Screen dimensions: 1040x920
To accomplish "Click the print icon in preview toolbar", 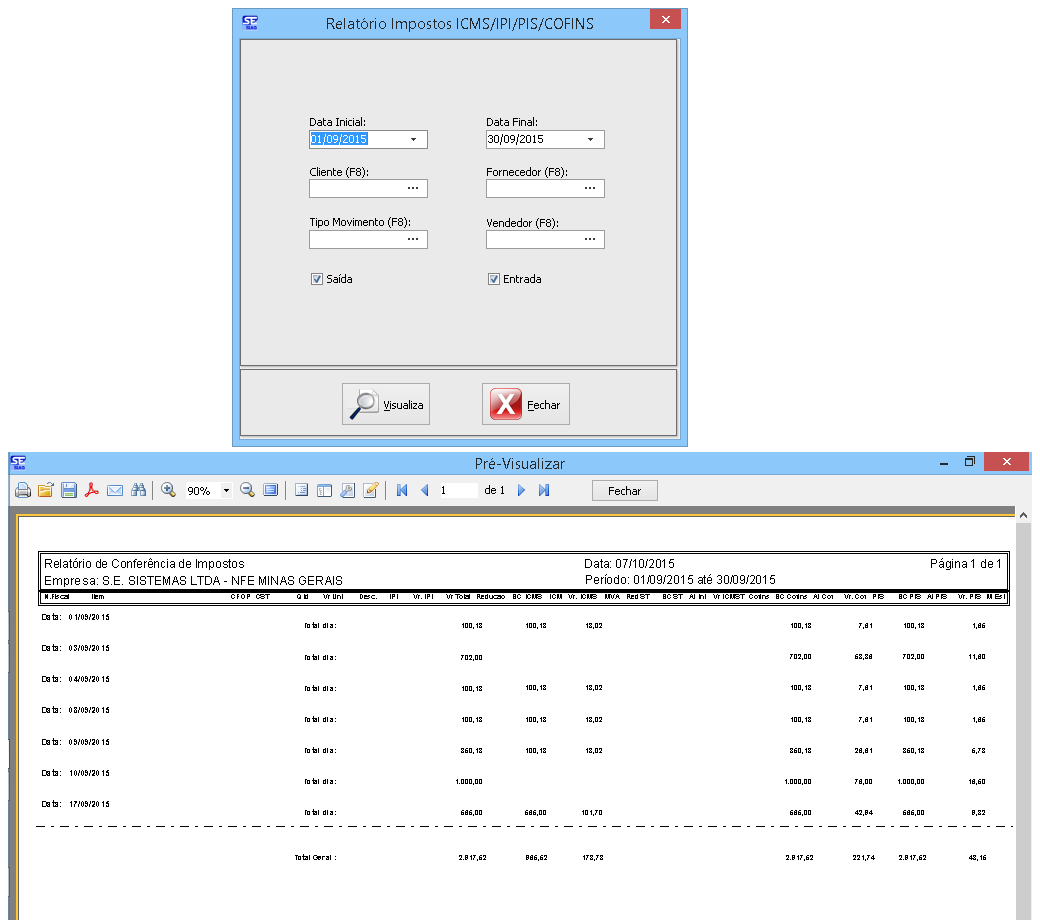I will point(22,491).
